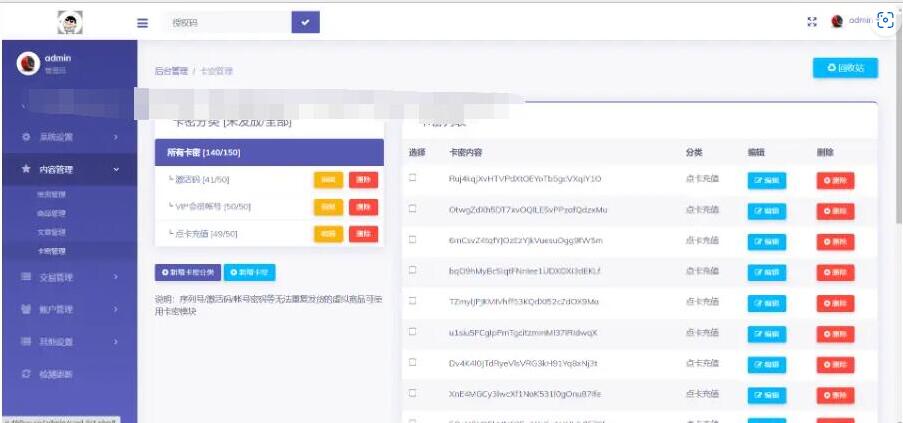Viewport: 903px width, 423px height.
Task: Select the 激活码 [41/50] category
Action: click(x=199, y=180)
